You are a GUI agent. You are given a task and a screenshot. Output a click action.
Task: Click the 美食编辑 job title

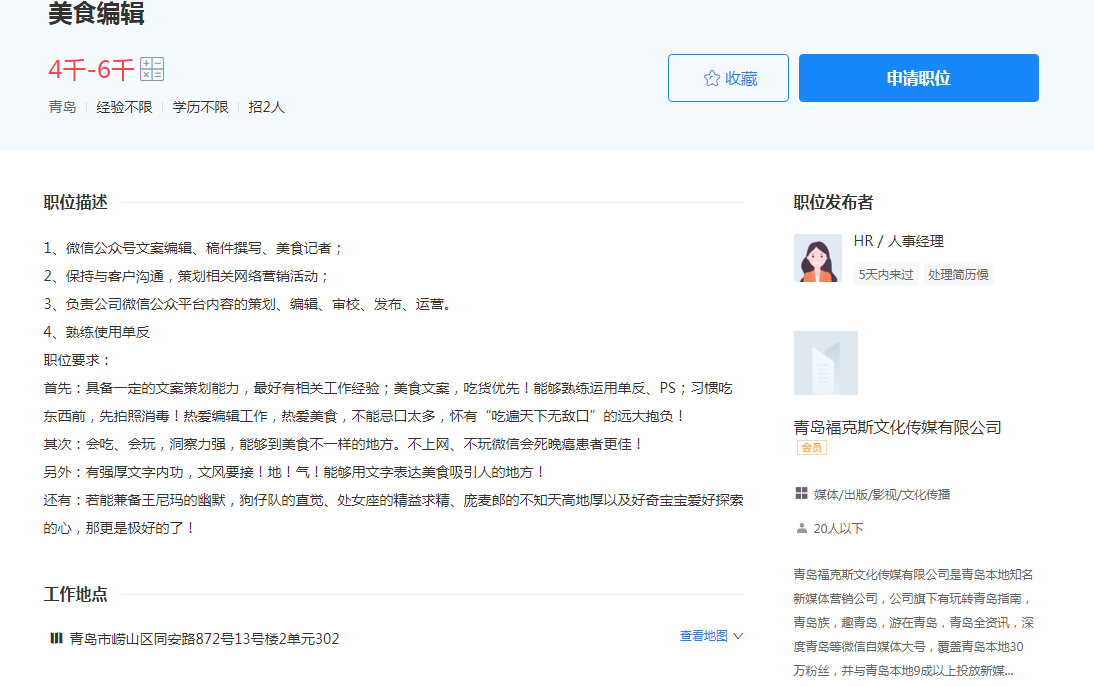[x=96, y=14]
